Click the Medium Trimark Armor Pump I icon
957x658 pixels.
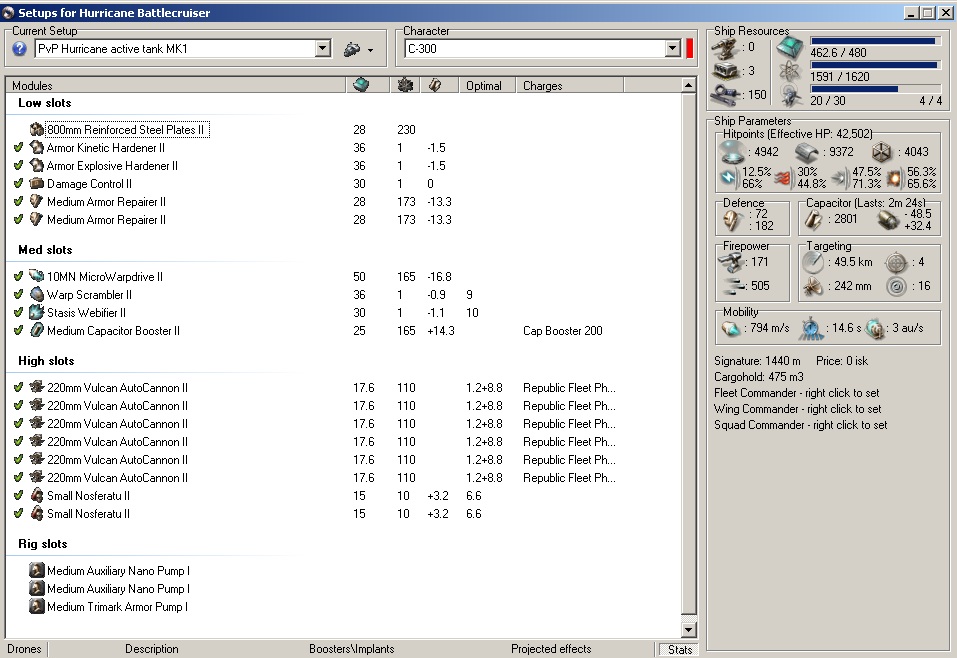point(37,607)
